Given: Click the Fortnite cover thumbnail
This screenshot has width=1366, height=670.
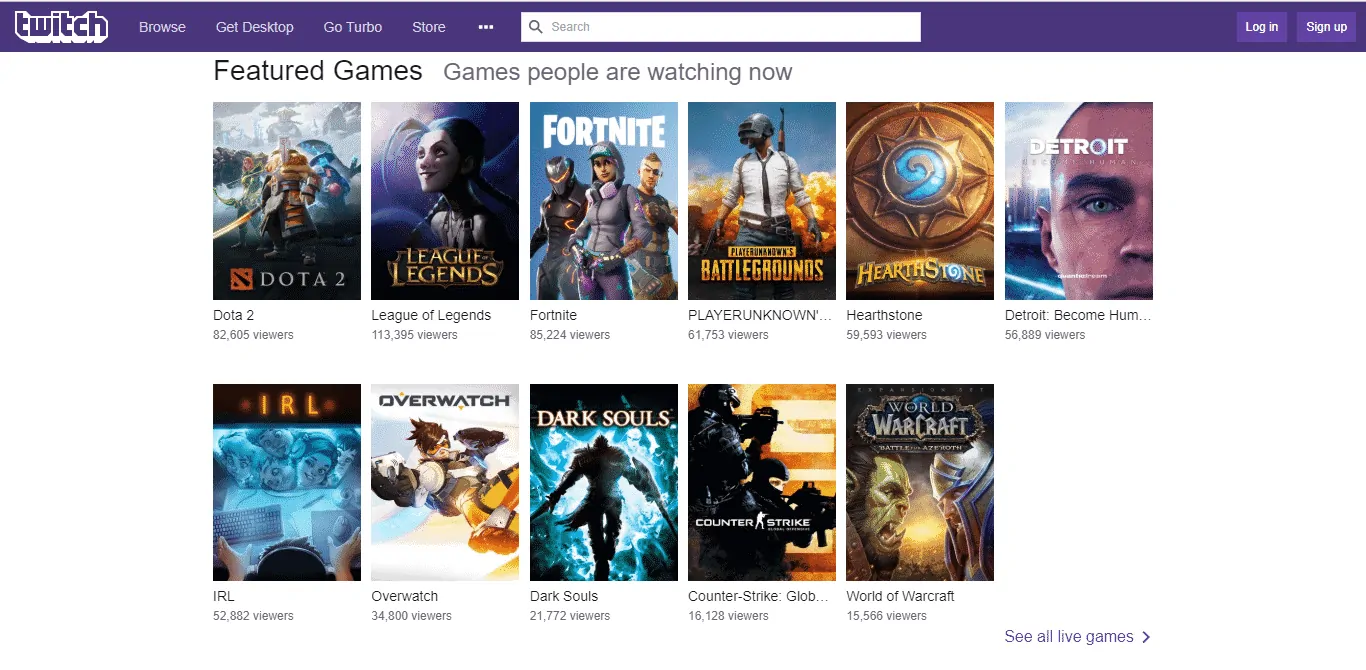Looking at the screenshot, I should [603, 200].
